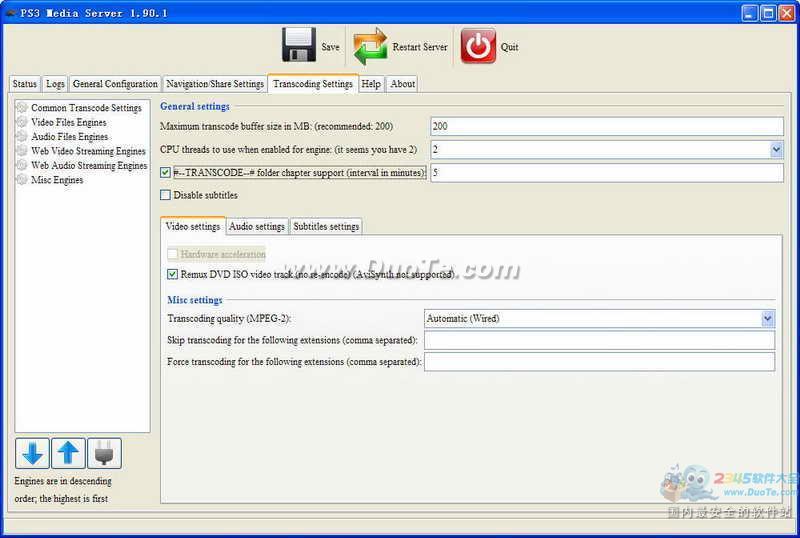800x538 pixels.
Task: Select the Video settings sub-tab
Action: point(193,226)
